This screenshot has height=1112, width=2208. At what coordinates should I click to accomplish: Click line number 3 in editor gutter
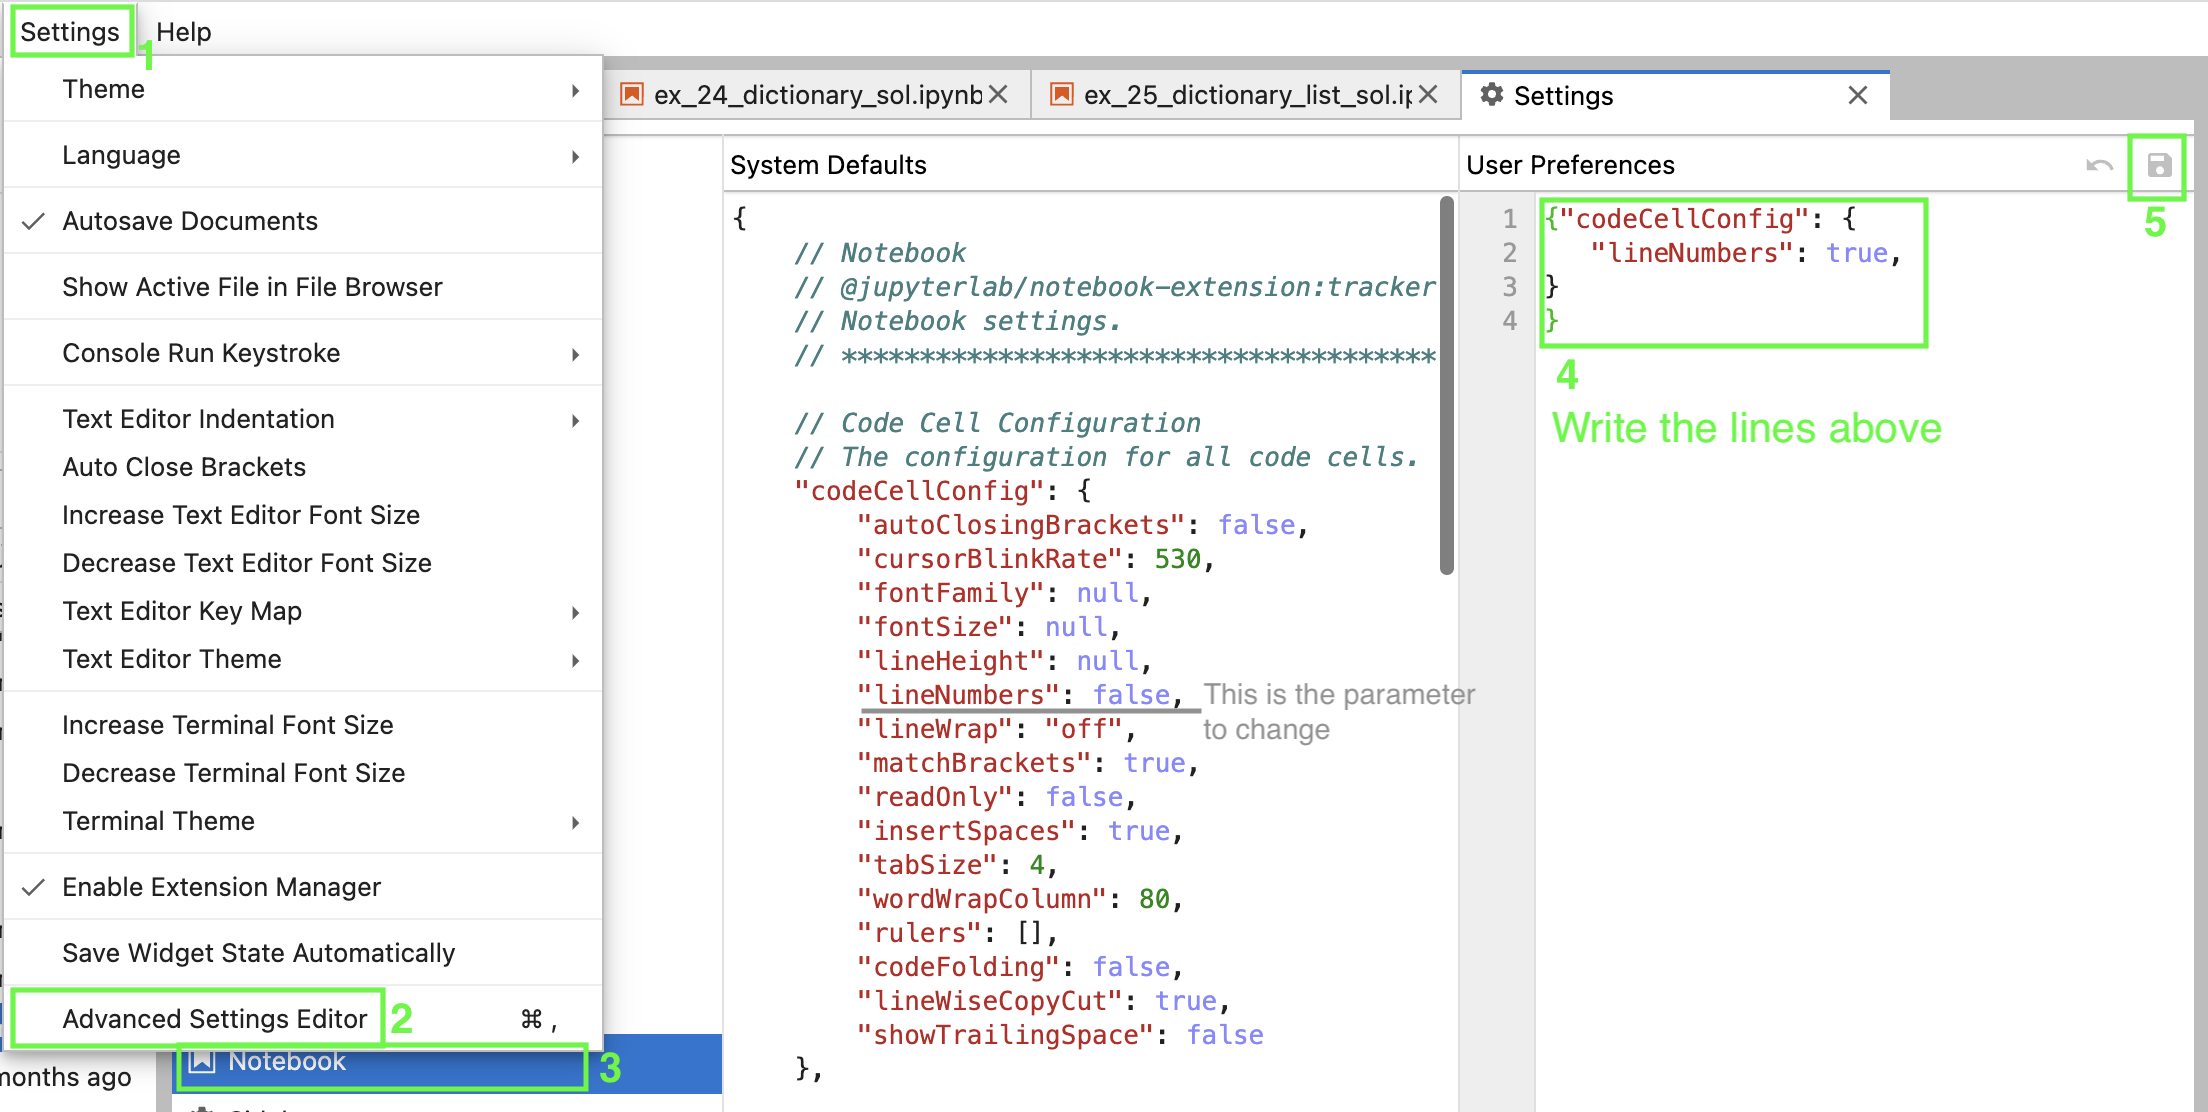[1510, 287]
